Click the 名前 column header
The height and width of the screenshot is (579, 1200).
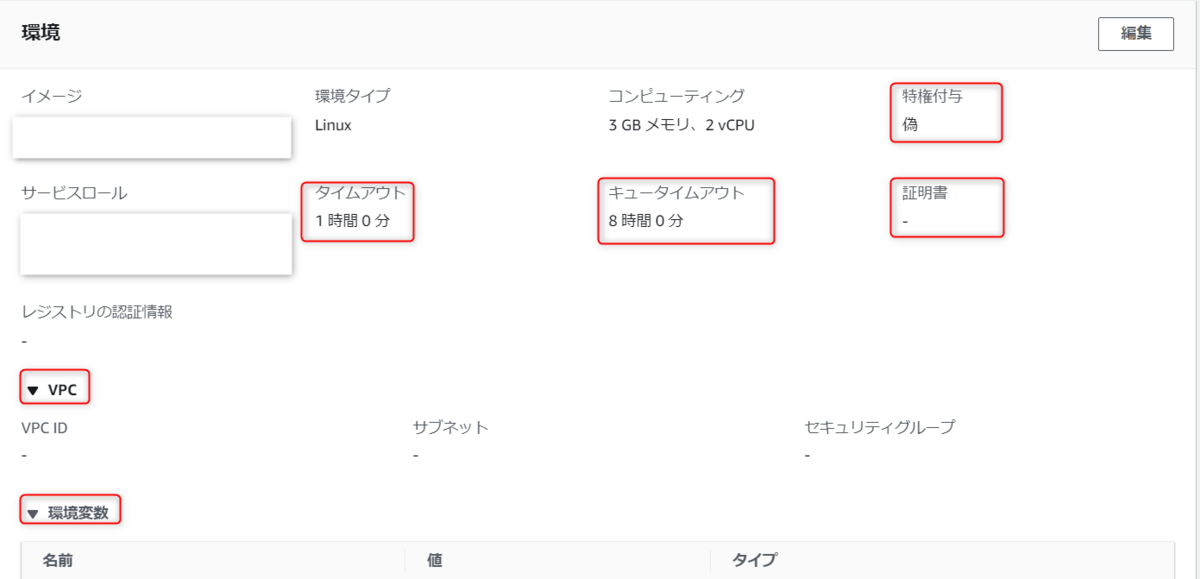click(58, 560)
